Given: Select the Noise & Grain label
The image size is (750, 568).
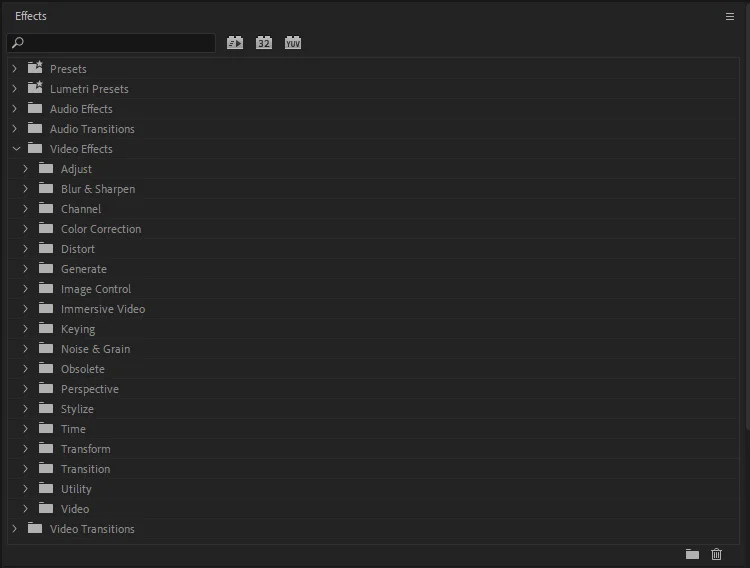Looking at the screenshot, I should coord(95,349).
